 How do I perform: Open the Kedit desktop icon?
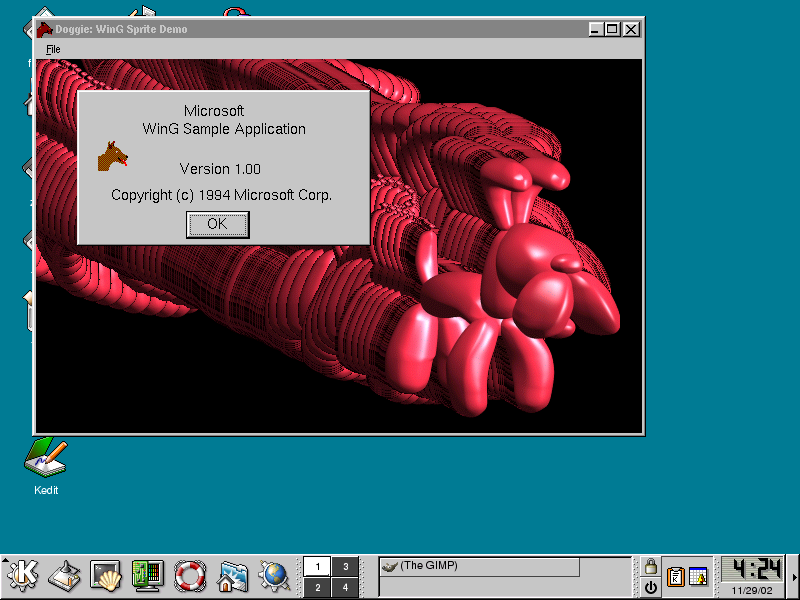[46, 459]
